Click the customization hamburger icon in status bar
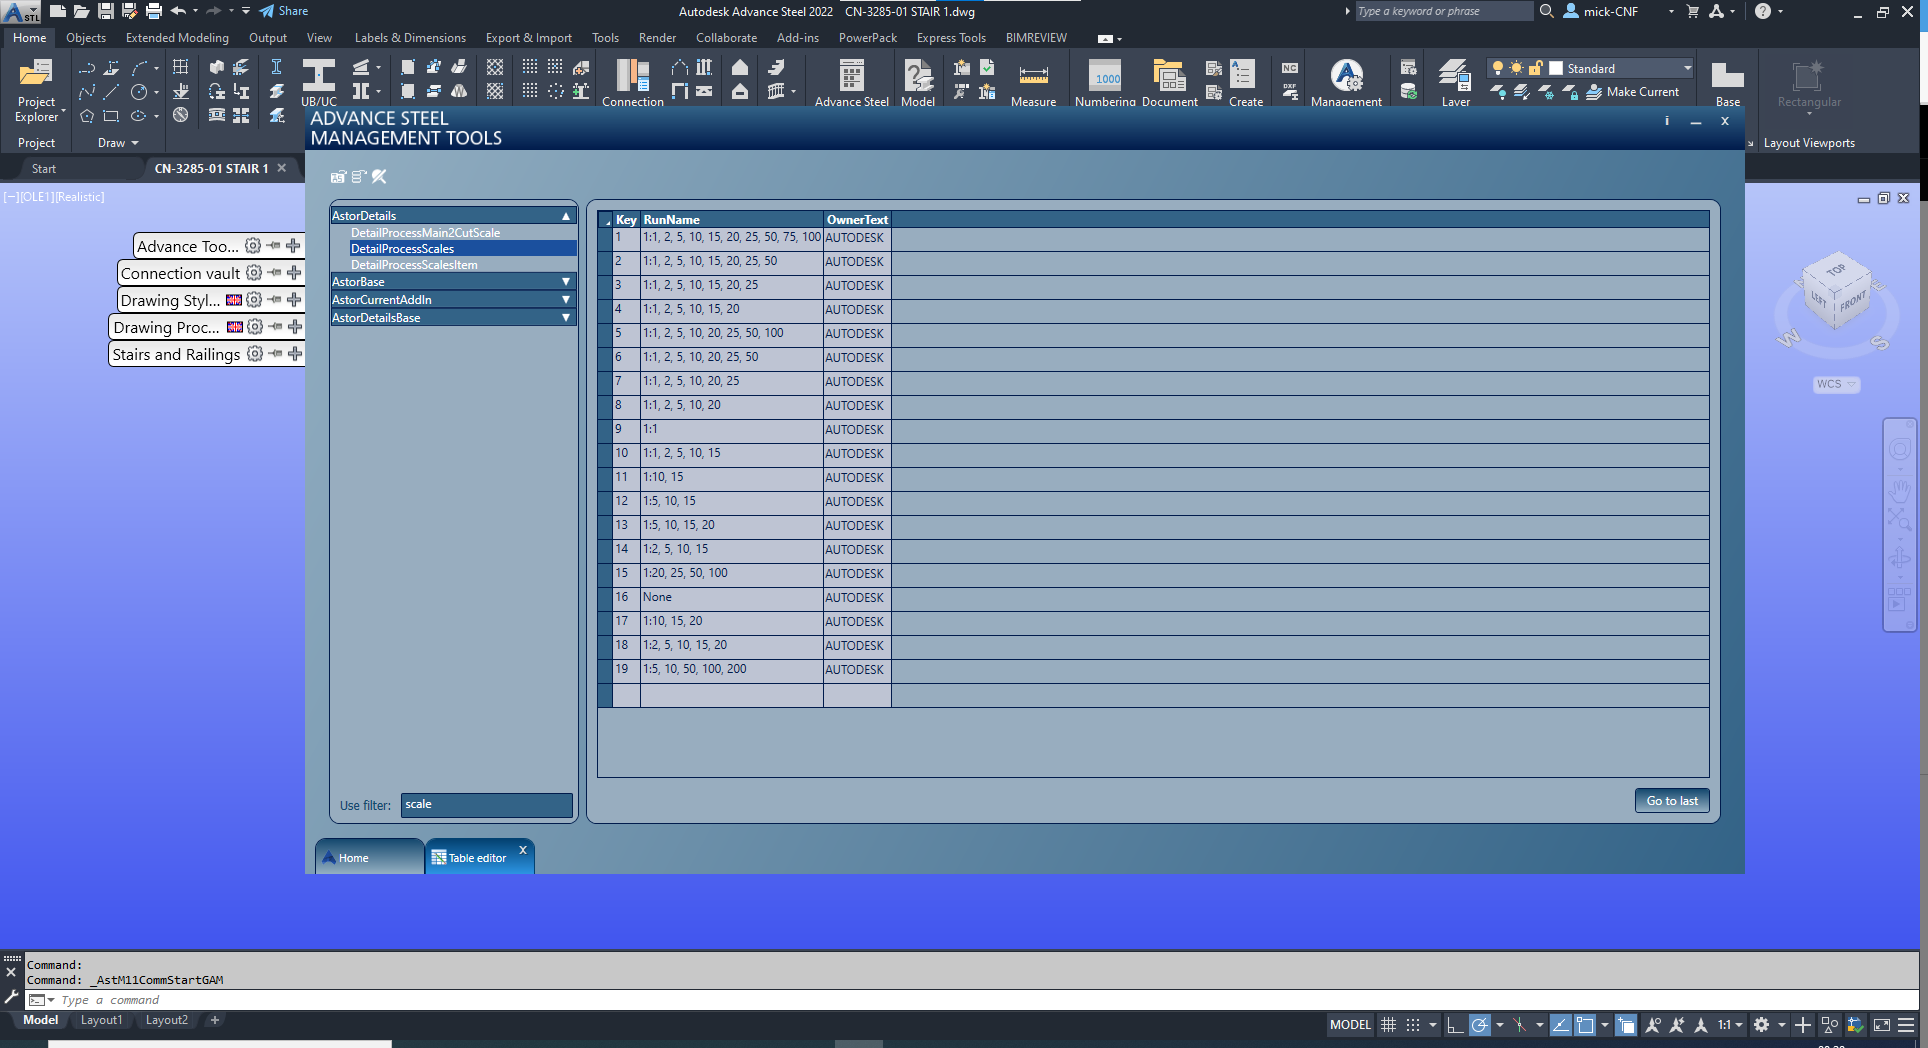 1905,1025
